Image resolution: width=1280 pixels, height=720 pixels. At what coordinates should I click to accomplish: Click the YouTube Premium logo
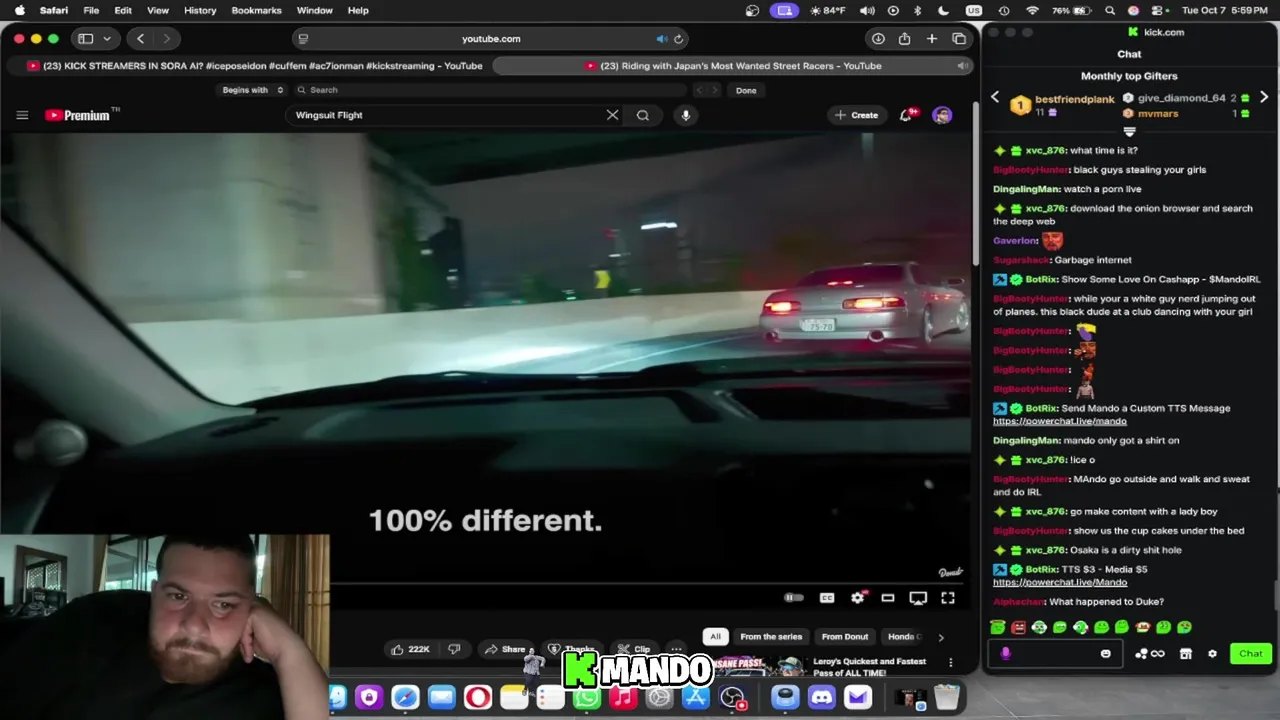(82, 115)
